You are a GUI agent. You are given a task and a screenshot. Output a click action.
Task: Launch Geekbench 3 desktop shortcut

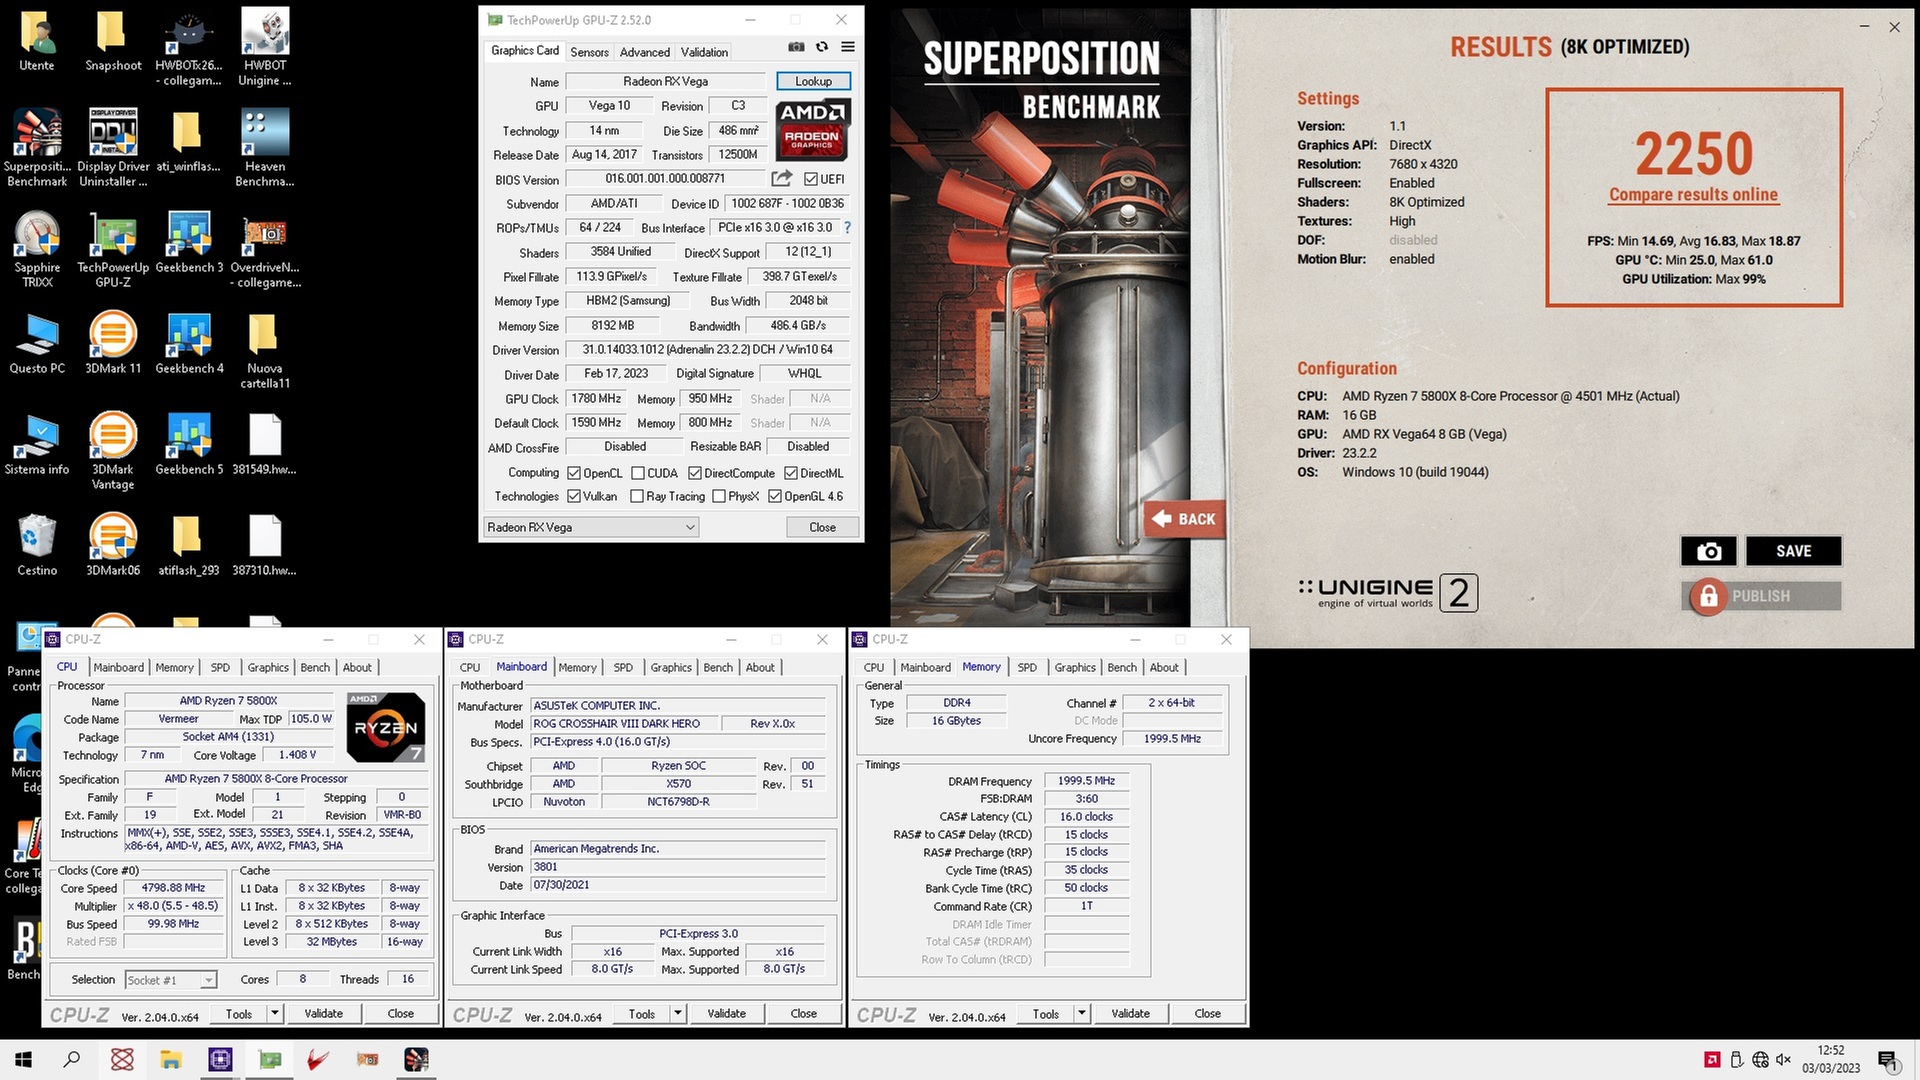pyautogui.click(x=189, y=242)
